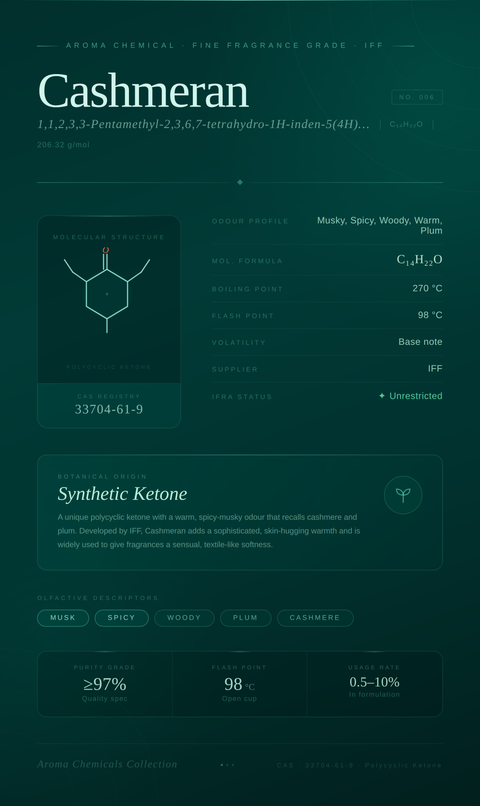Screen dimensions: 480x806
Task: Click the molecular structure diagram
Action: click(107, 290)
